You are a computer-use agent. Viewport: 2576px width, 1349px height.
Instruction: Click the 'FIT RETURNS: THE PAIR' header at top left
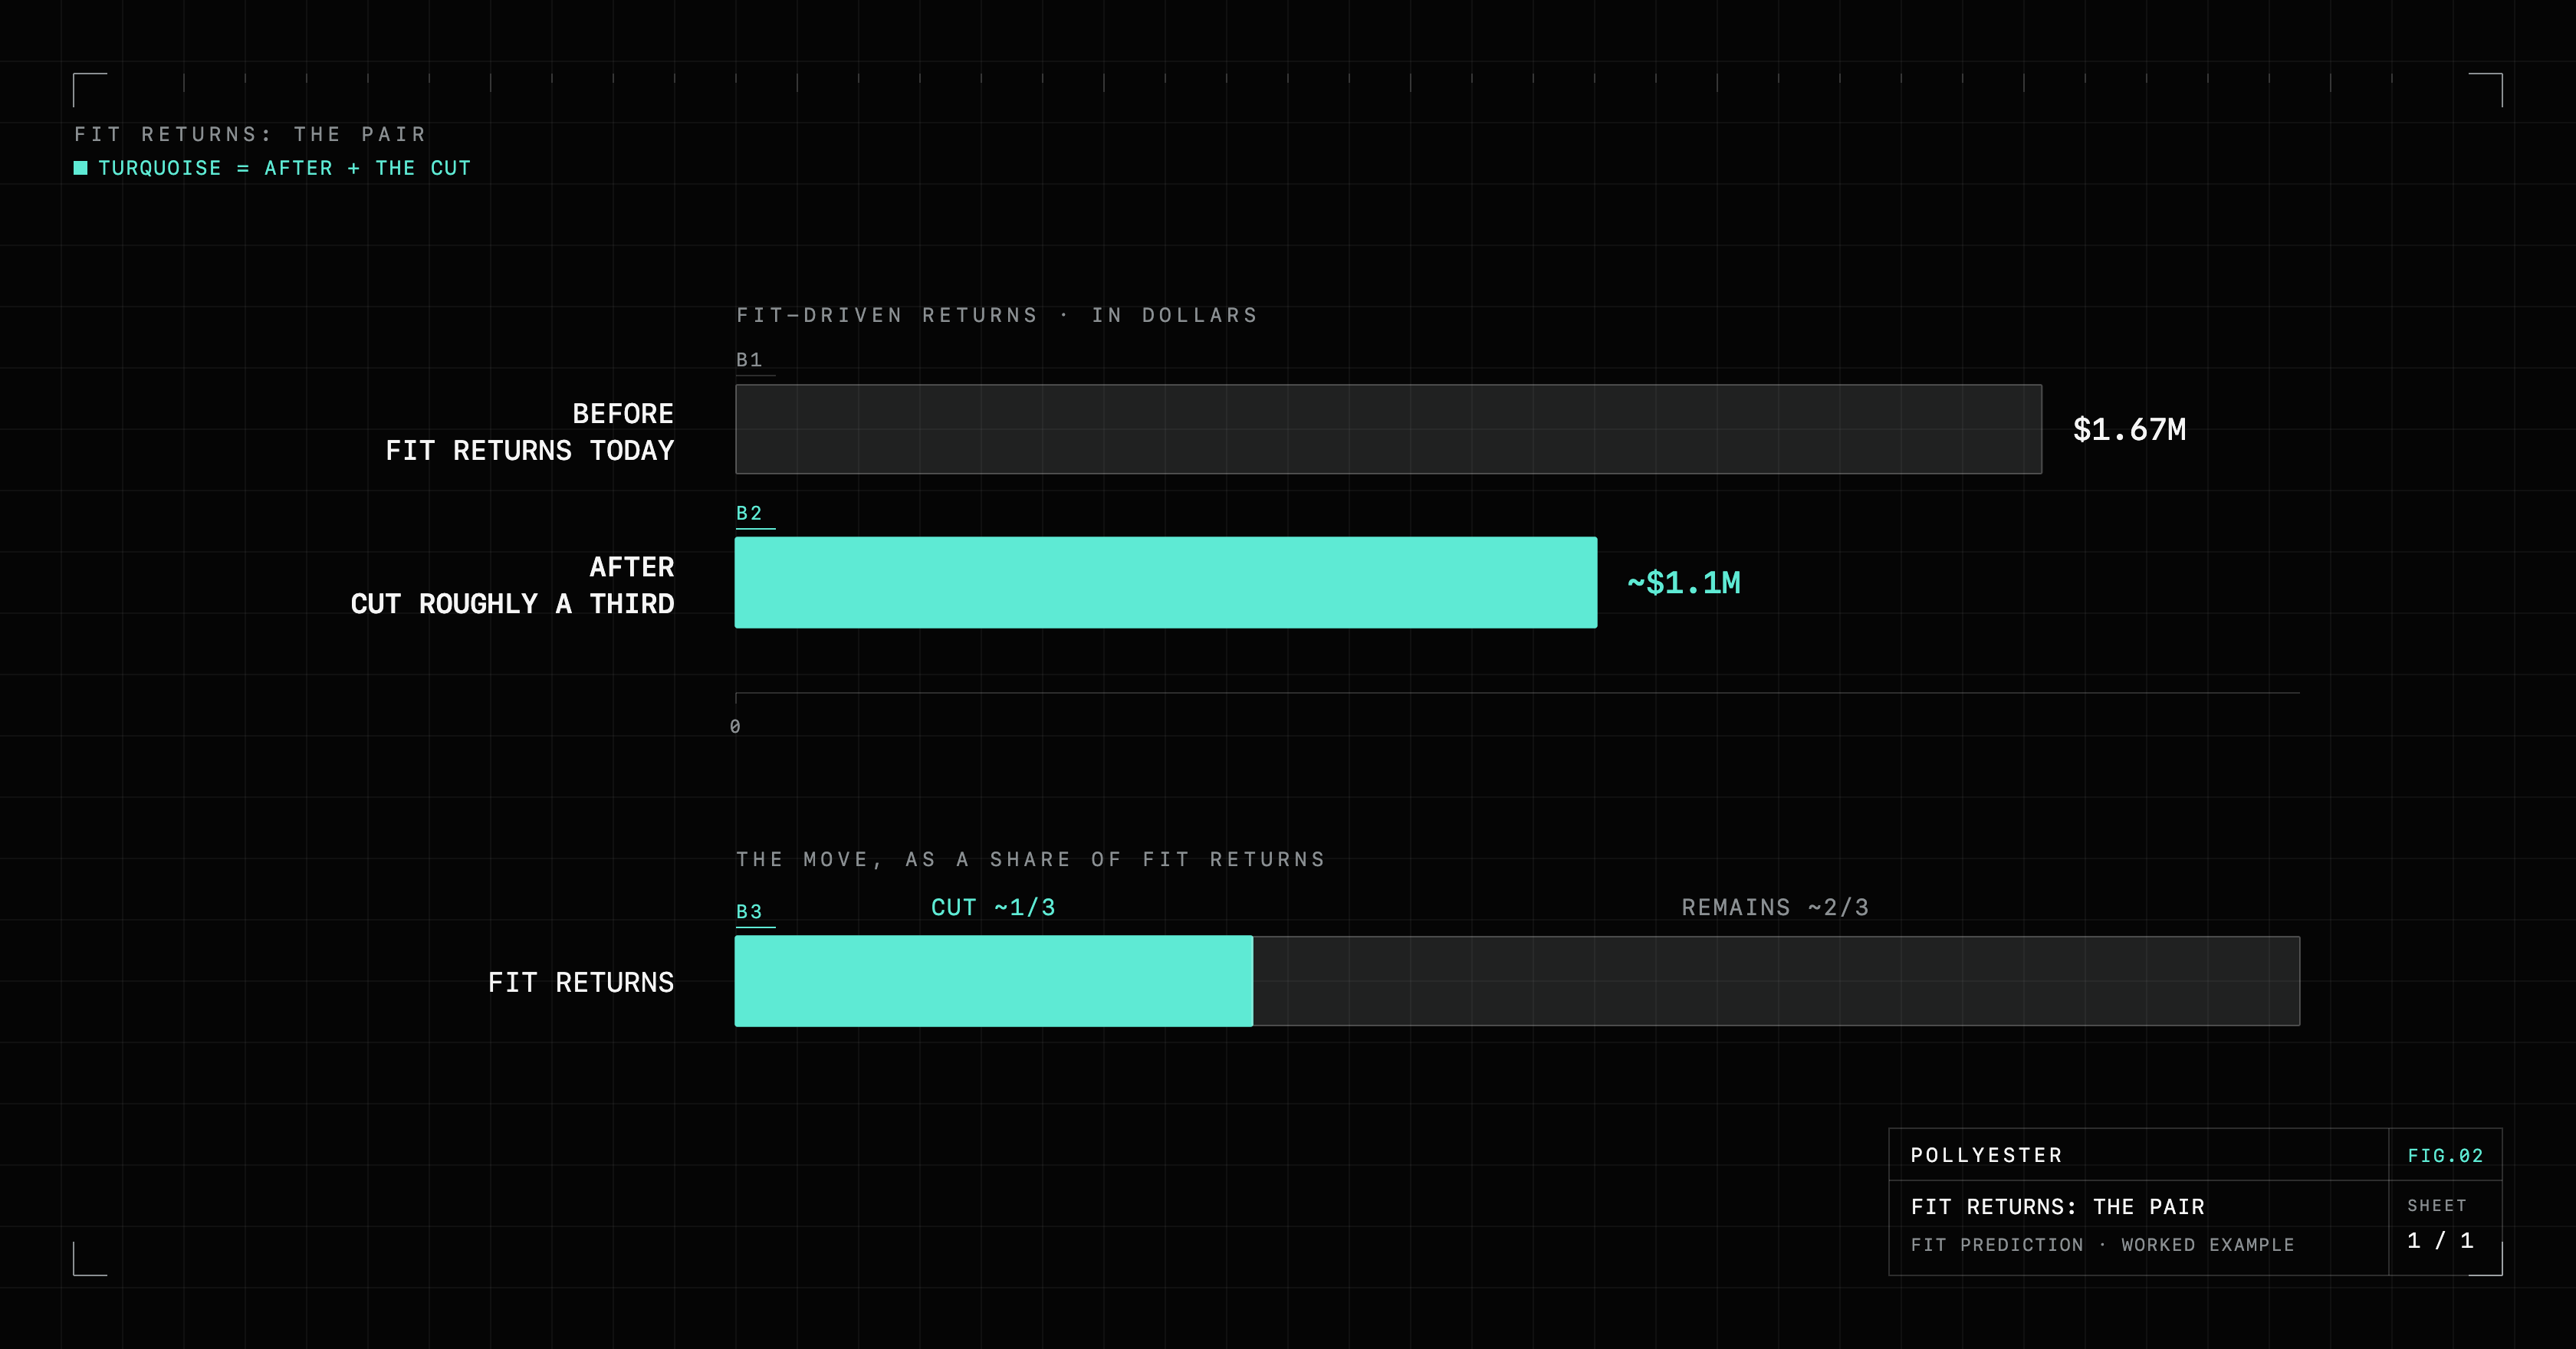point(250,134)
